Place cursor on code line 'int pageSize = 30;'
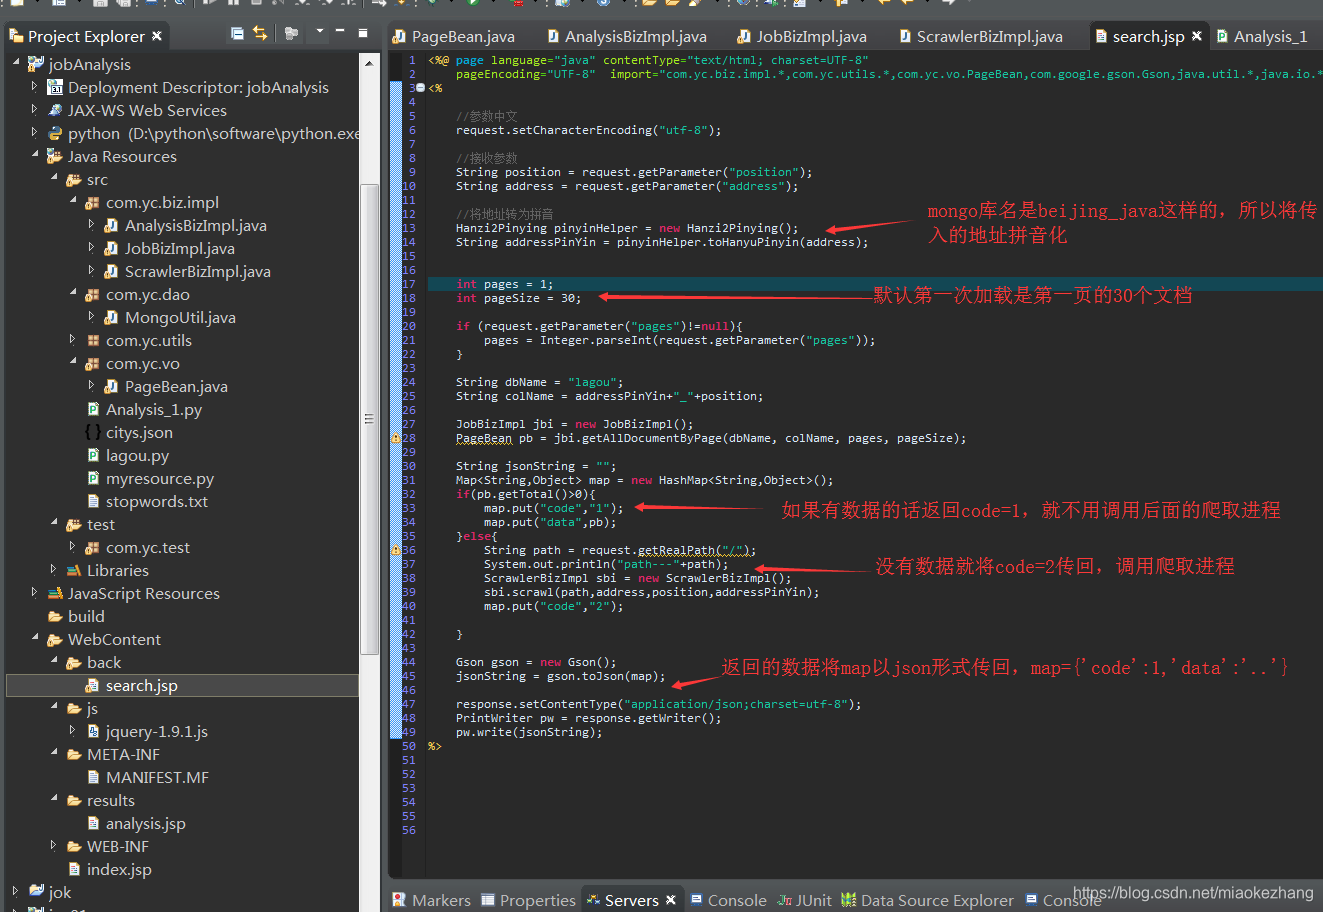The width and height of the screenshot is (1323, 912). coord(518,298)
